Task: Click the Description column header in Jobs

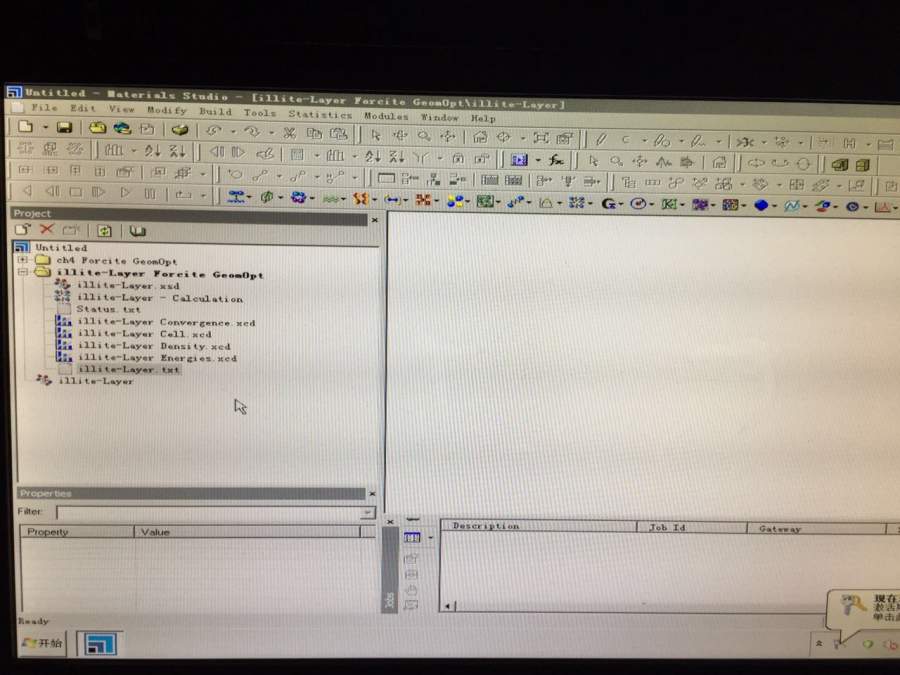Action: (x=538, y=526)
